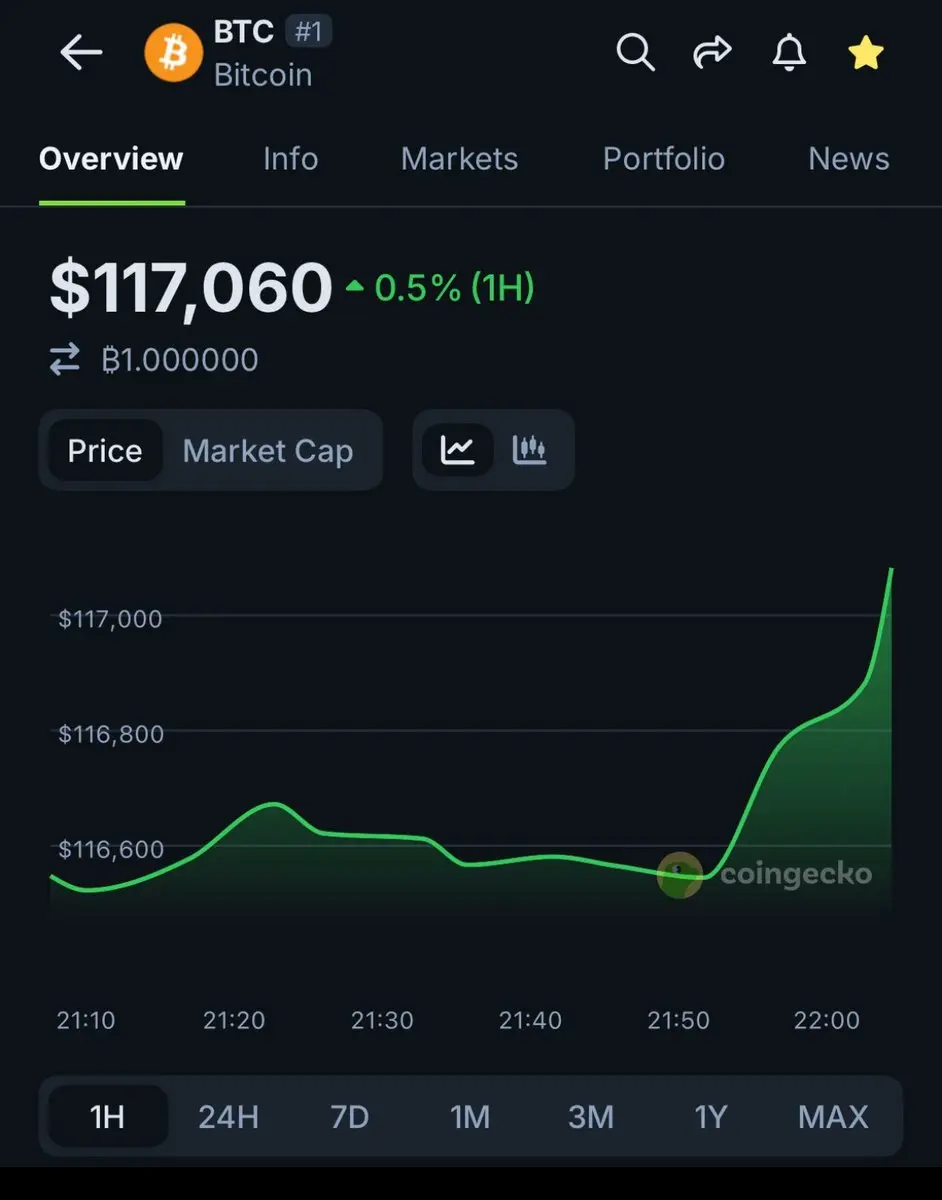942x1200 pixels.
Task: Open the News tab
Action: coord(848,159)
